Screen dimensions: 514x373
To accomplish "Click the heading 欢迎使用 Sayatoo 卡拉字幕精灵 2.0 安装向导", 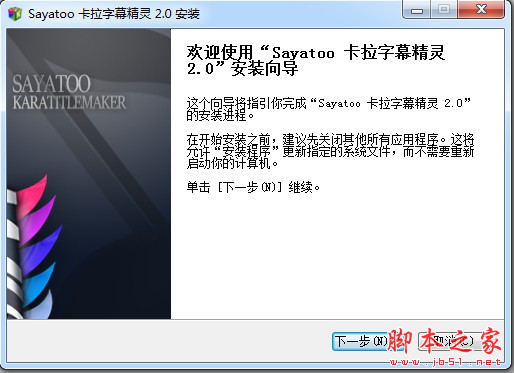I will click(x=316, y=60).
